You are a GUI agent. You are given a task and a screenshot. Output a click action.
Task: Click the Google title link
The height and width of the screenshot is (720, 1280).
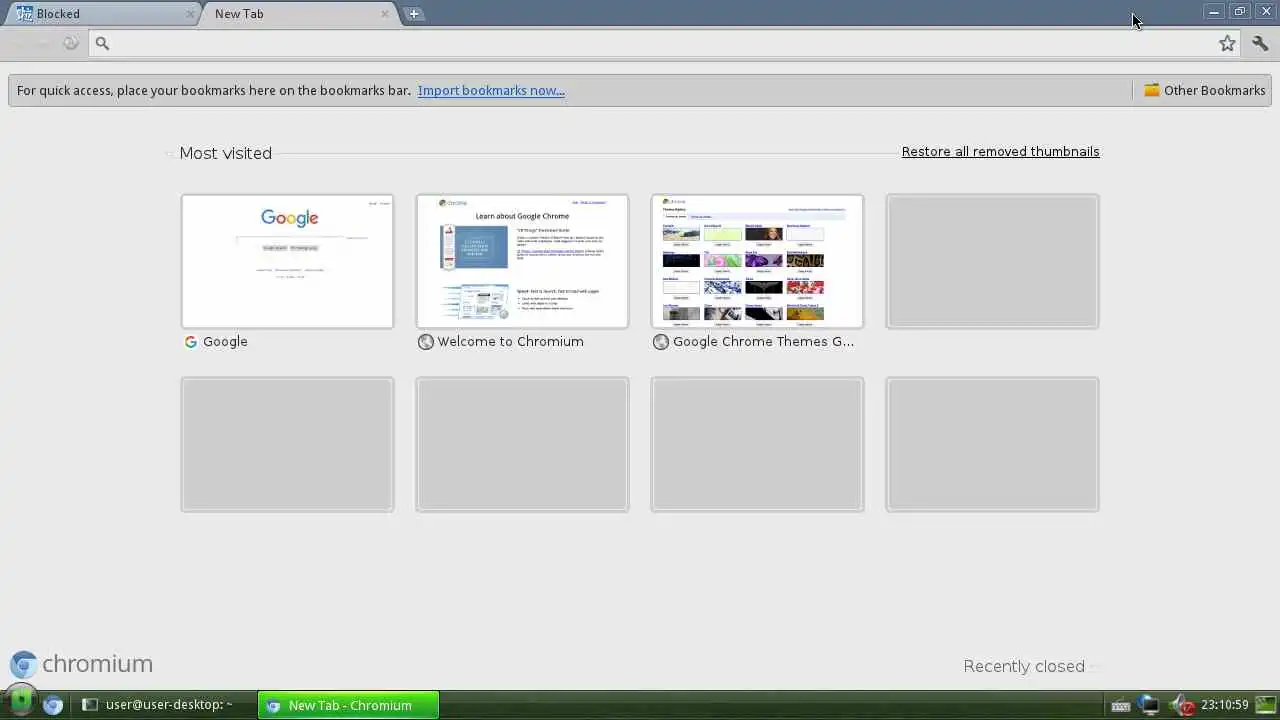[x=225, y=342]
